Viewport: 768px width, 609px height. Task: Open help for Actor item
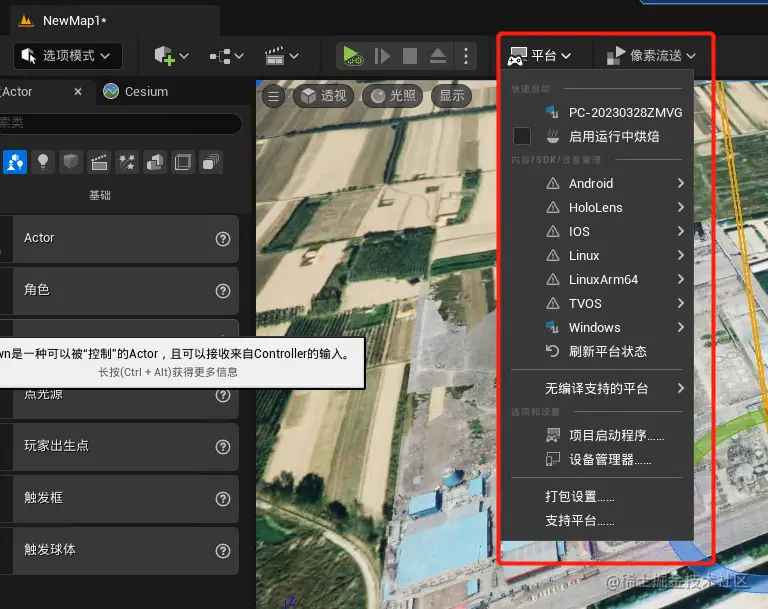(223, 239)
